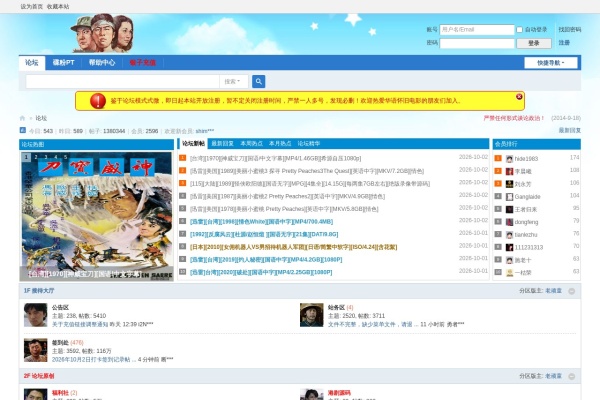Image resolution: width=600 pixels, height=400 pixels.
Task: Open member 刘永芳 profile
Action: click(523, 184)
